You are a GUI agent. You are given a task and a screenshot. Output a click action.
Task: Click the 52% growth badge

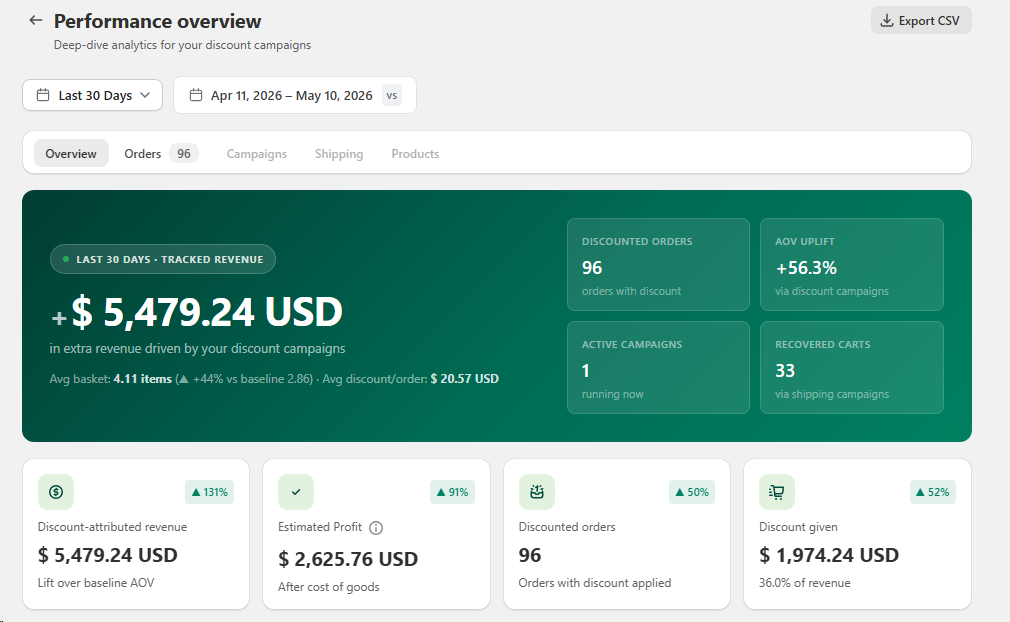932,492
